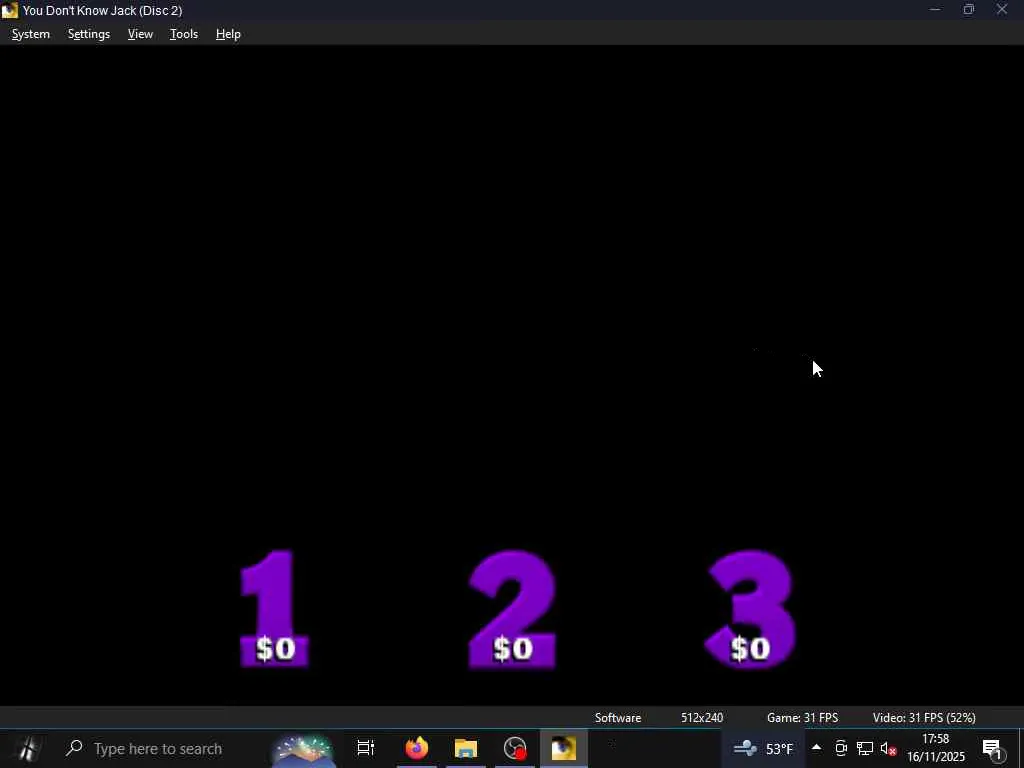Click player 1's $0 score

point(275,649)
